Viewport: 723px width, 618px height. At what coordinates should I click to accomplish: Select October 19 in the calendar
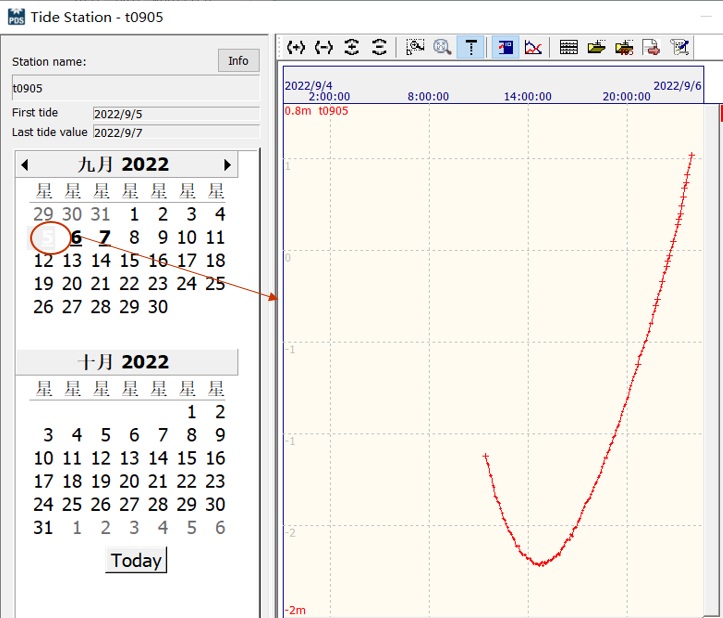pos(101,481)
